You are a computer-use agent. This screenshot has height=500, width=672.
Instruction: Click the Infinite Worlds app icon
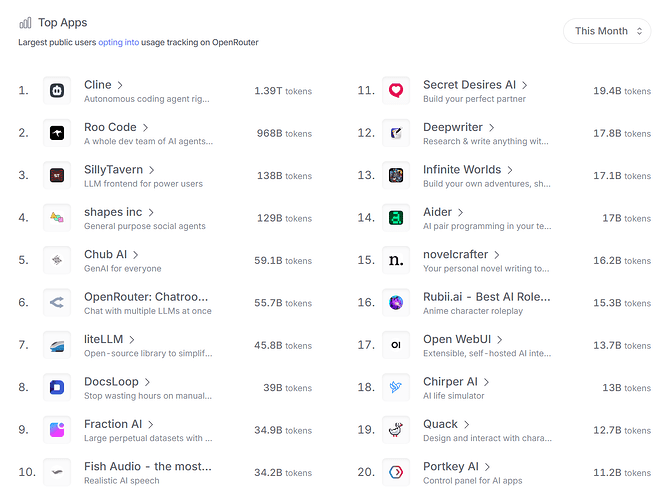pyautogui.click(x=396, y=175)
